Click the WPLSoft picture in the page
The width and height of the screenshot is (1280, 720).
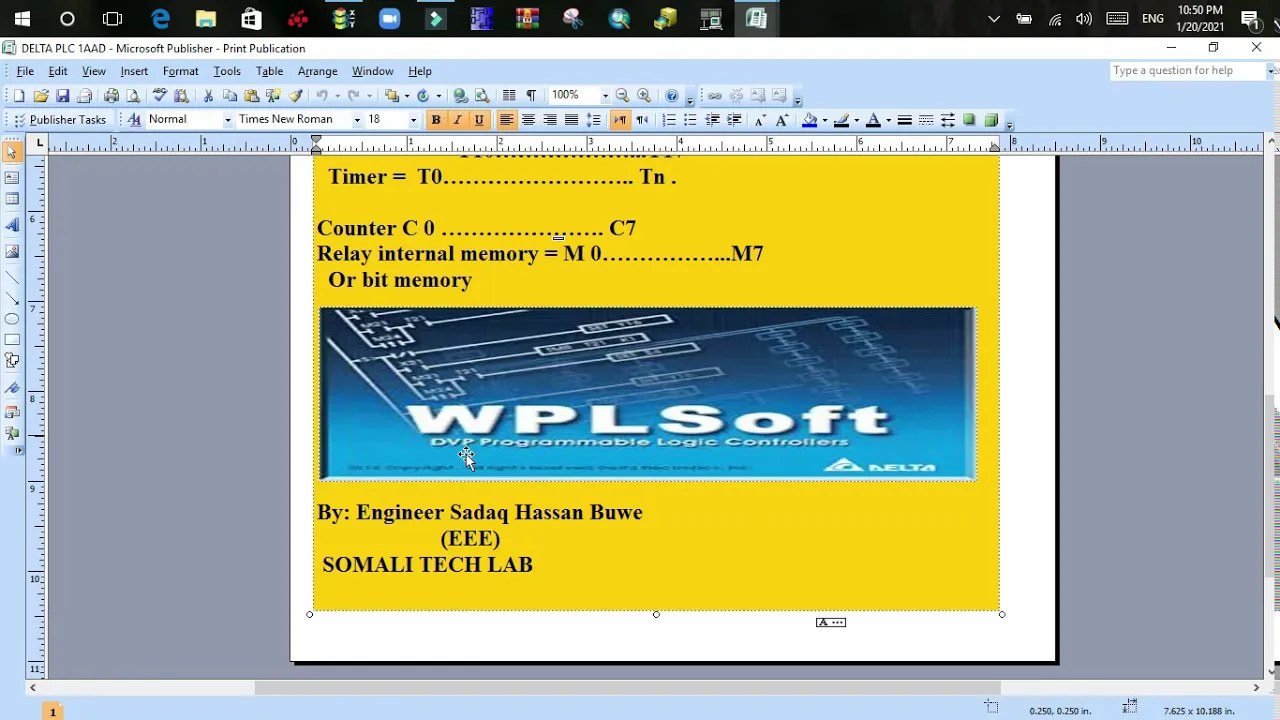click(x=647, y=393)
